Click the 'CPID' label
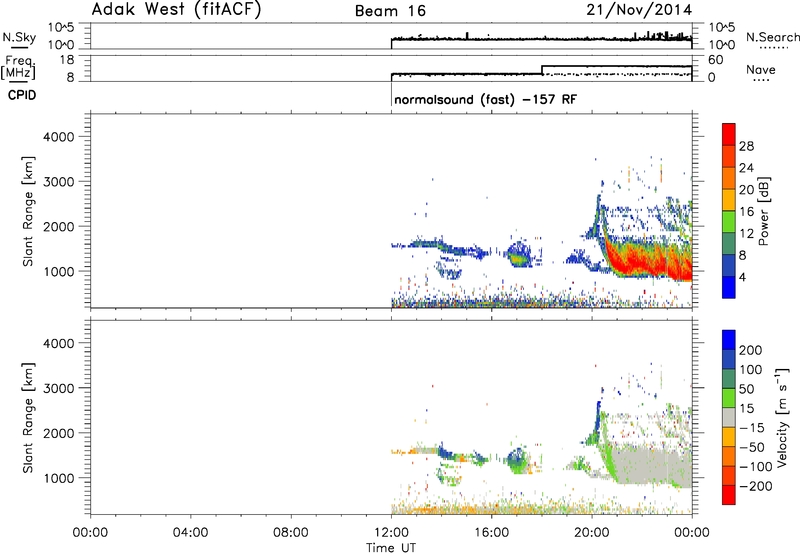The width and height of the screenshot is (800, 554). click(x=22, y=95)
